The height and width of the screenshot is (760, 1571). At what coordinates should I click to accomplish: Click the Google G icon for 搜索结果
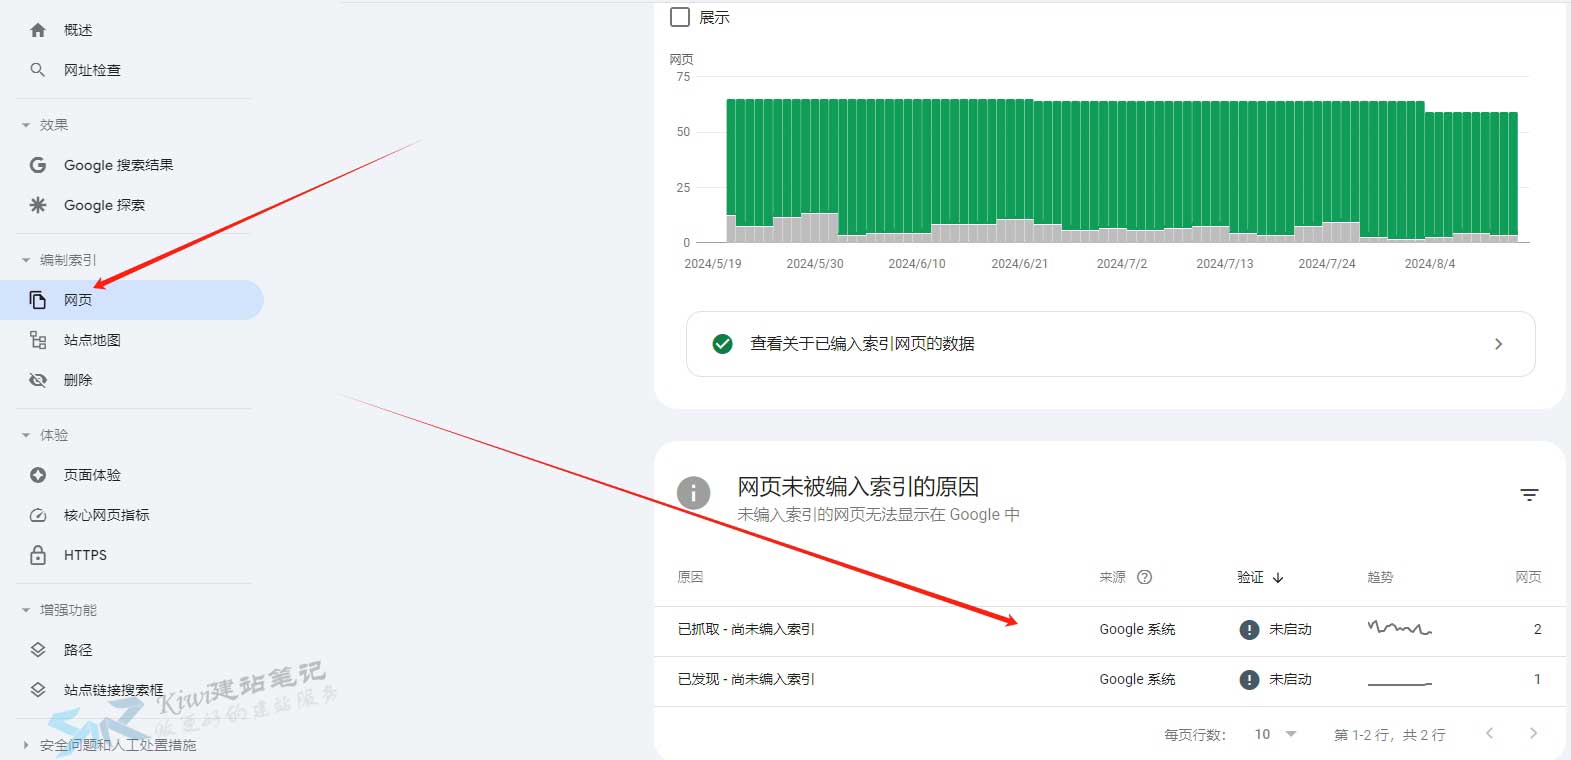38,165
